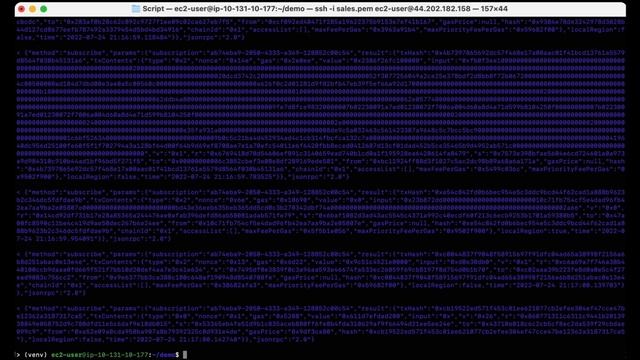Click the red close window button
Image resolution: width=640 pixels, height=360 pixels.
(21, 9)
